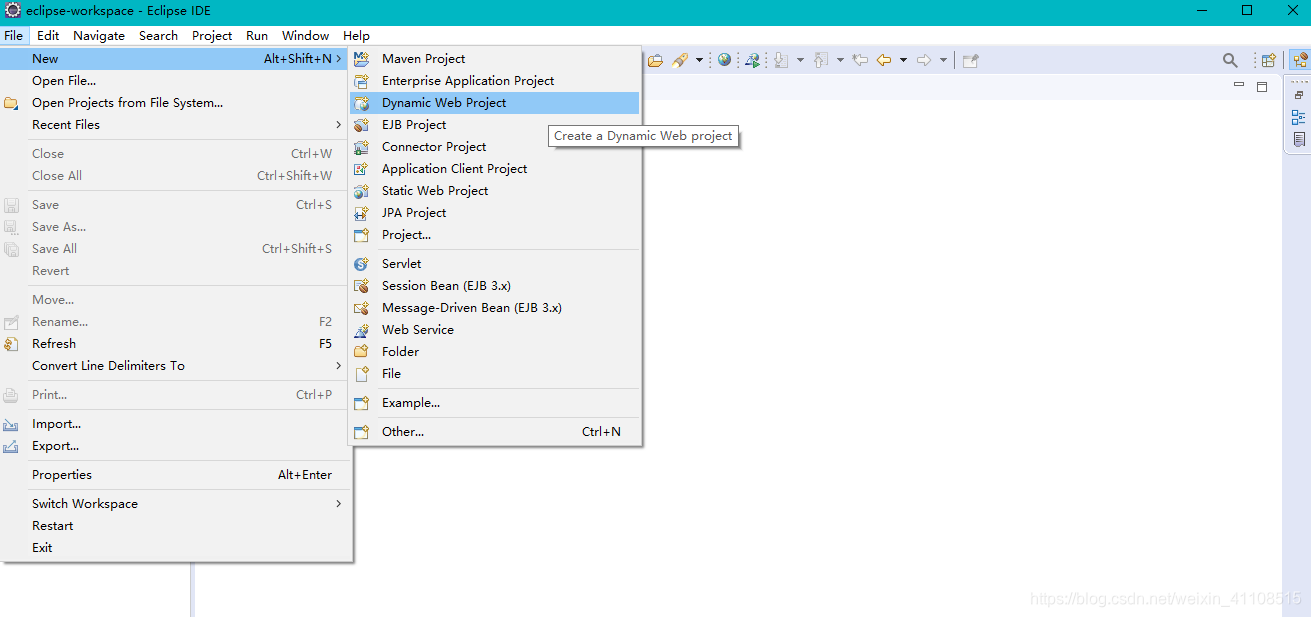This screenshot has width=1311, height=617.
Task: Open the Run menu
Action: (257, 35)
